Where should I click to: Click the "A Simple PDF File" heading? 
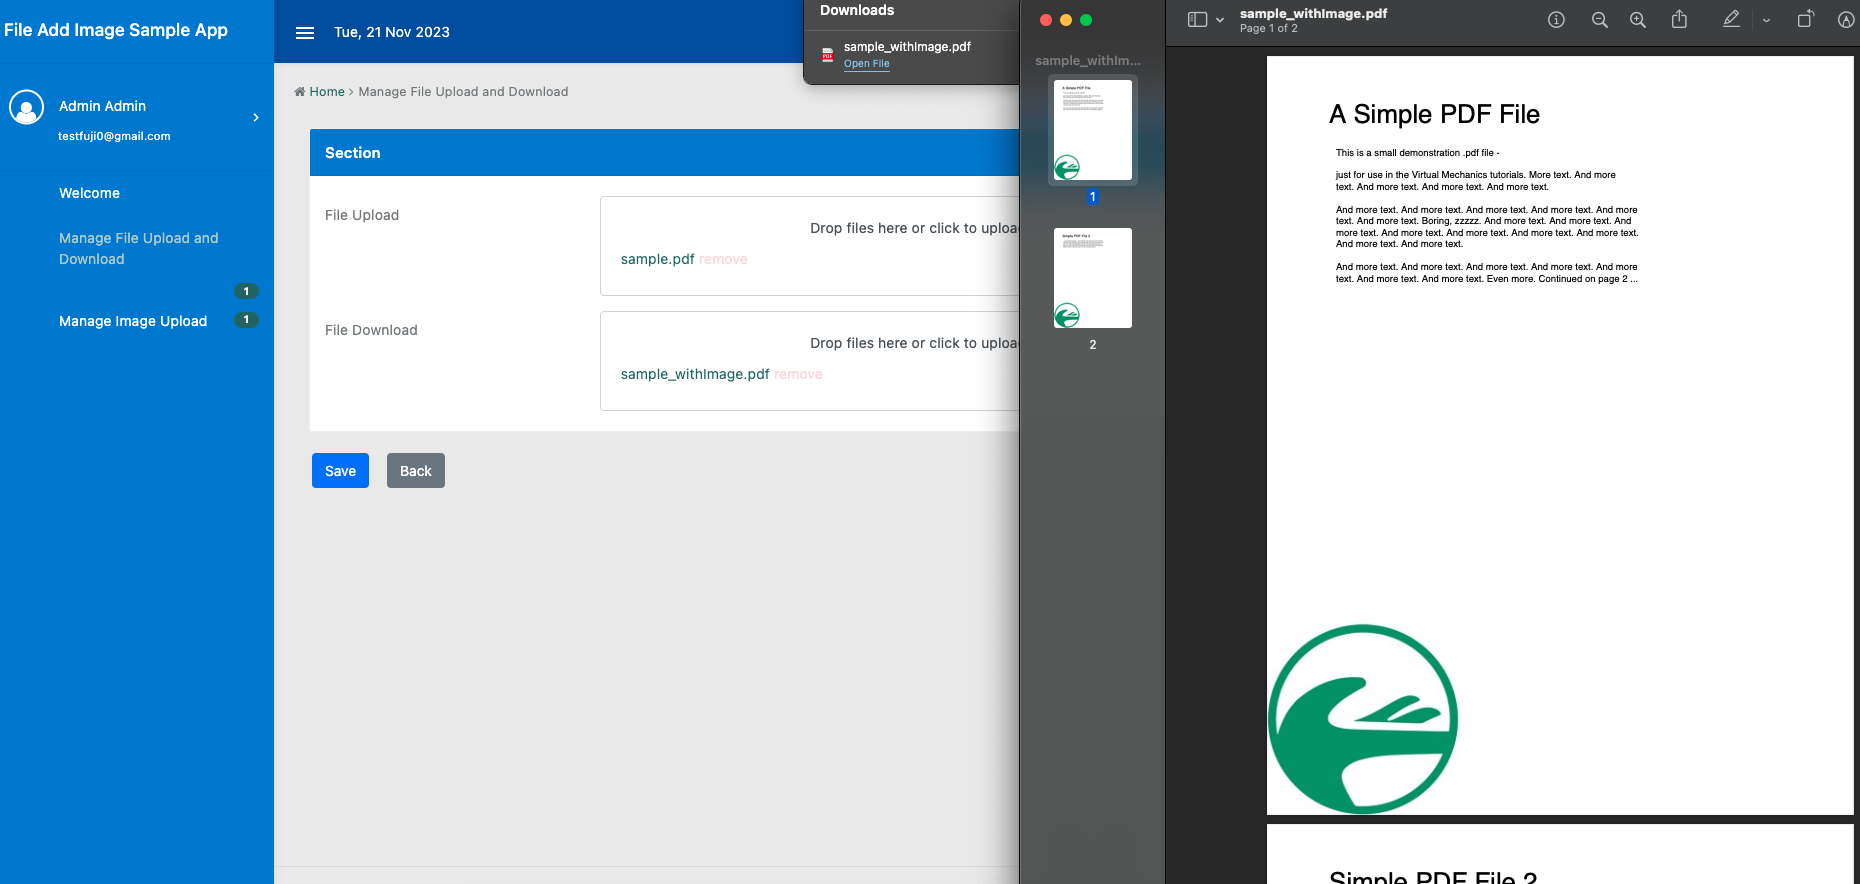tap(1434, 114)
